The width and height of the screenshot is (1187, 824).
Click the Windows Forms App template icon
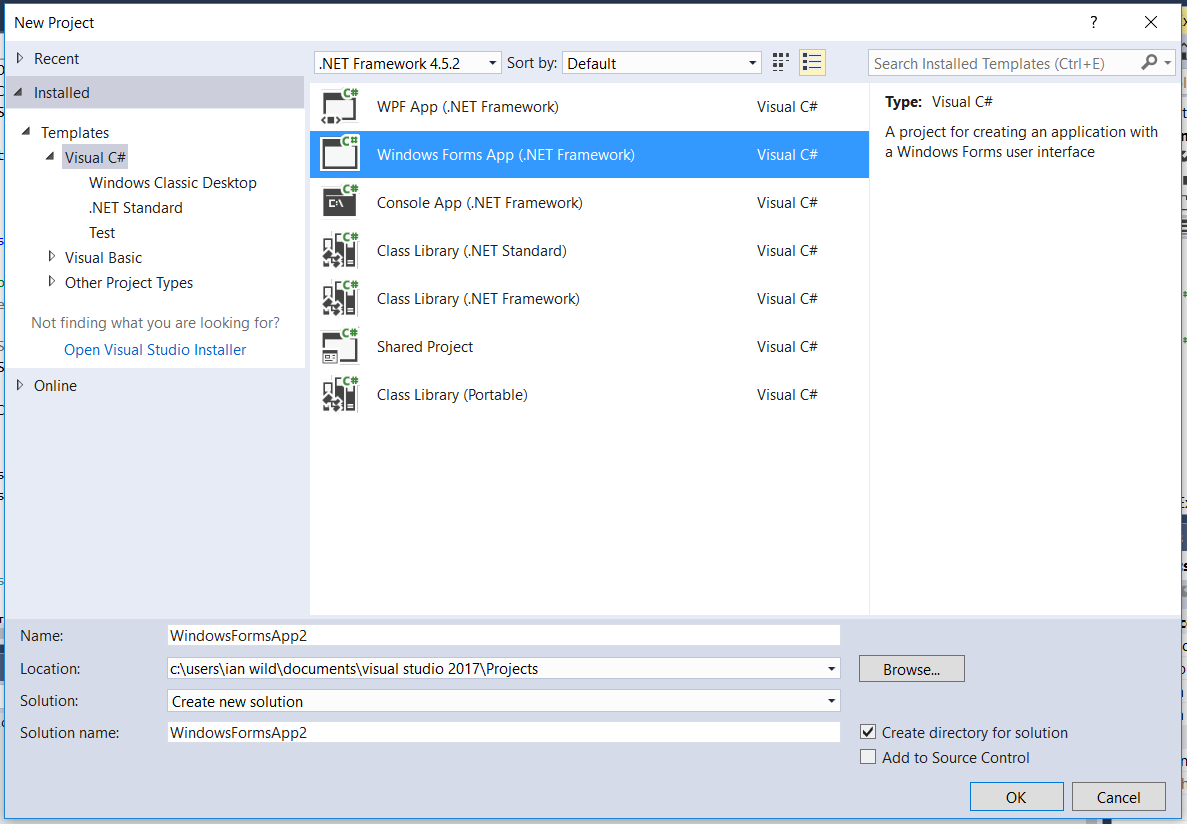click(x=340, y=154)
